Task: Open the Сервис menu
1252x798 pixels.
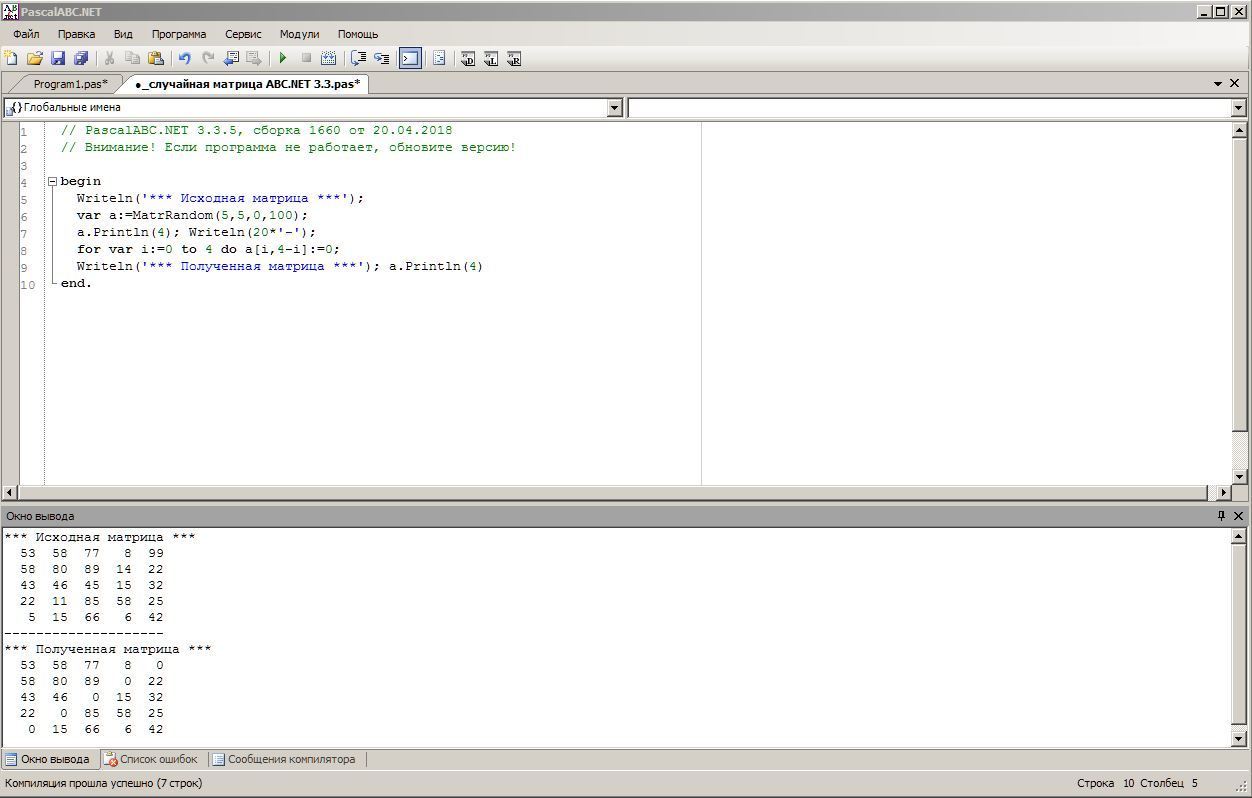Action: (243, 34)
